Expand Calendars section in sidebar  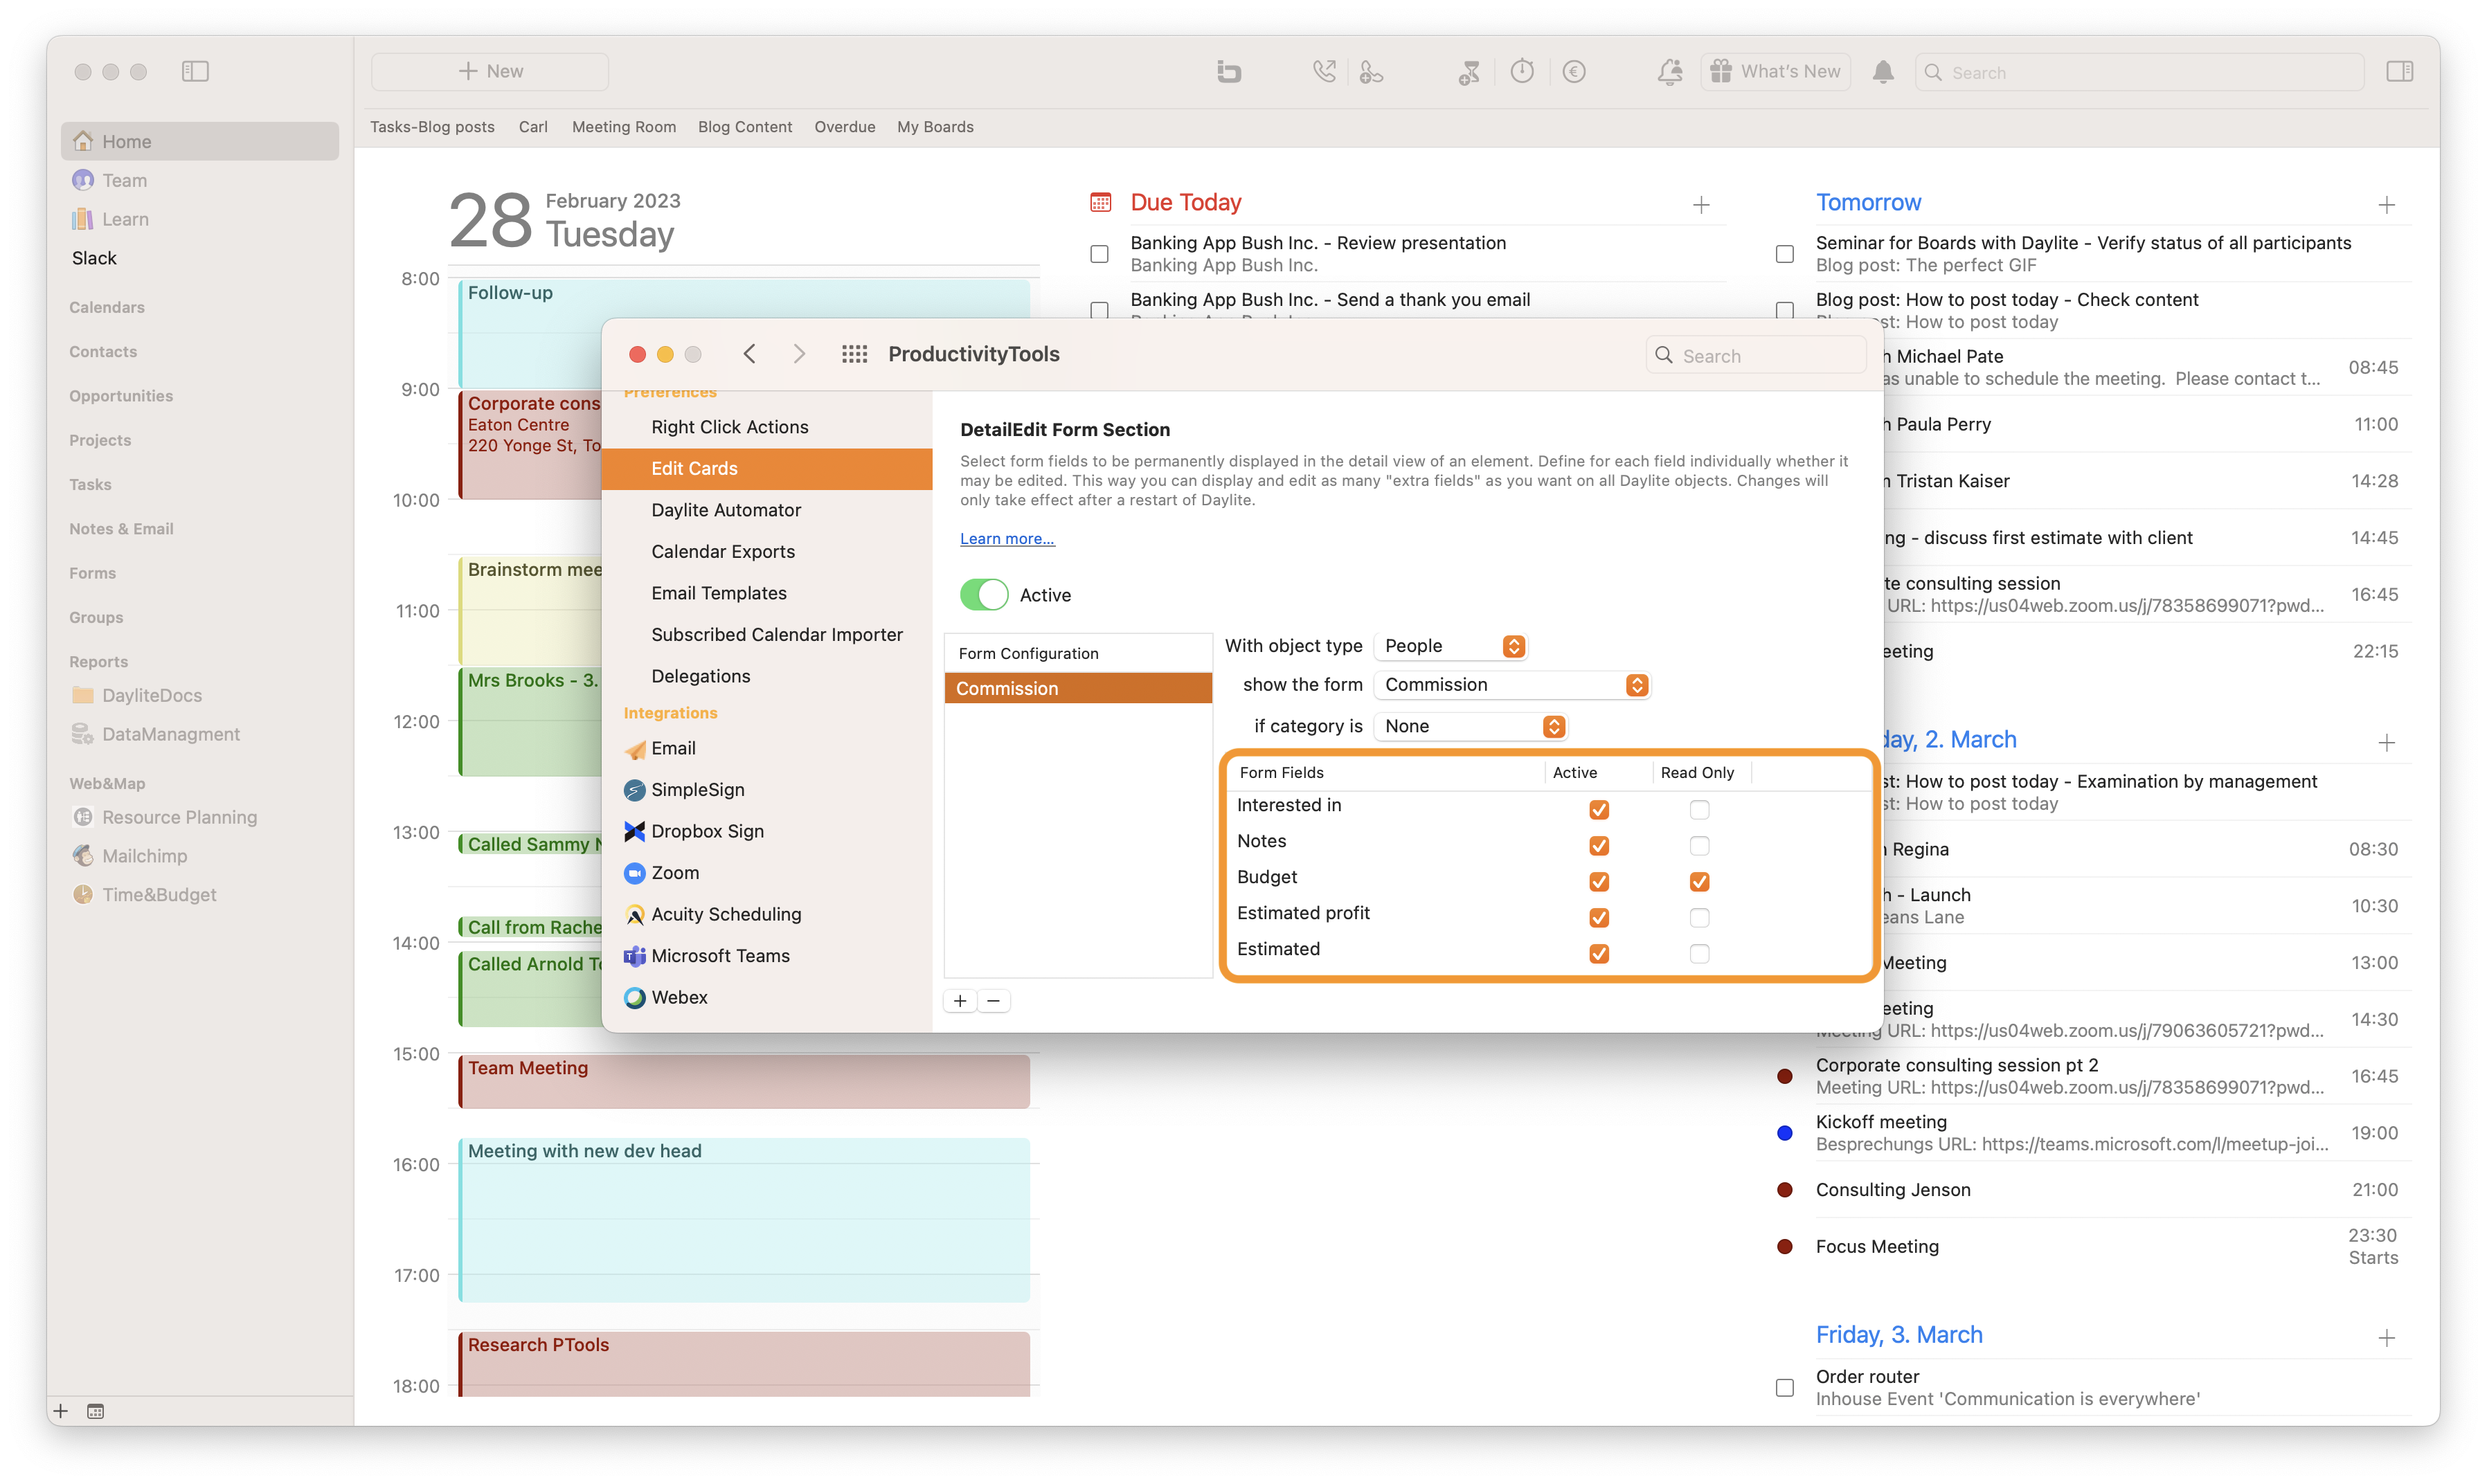(107, 307)
